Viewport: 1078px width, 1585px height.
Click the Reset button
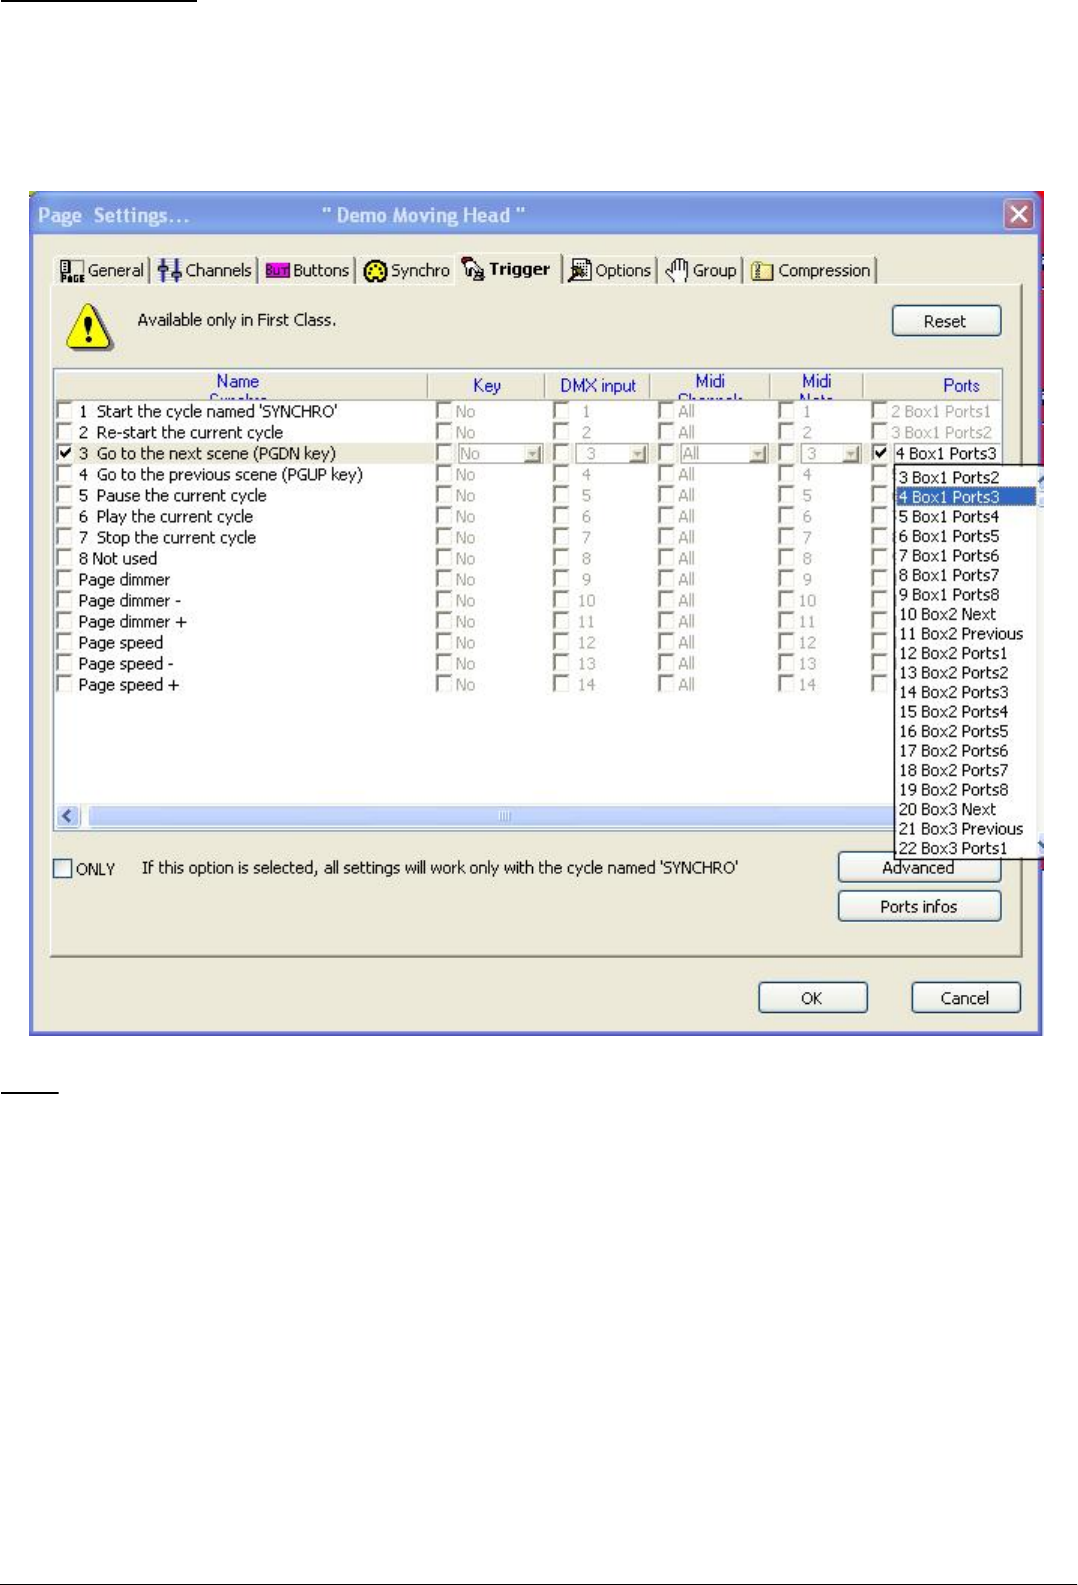(x=946, y=321)
